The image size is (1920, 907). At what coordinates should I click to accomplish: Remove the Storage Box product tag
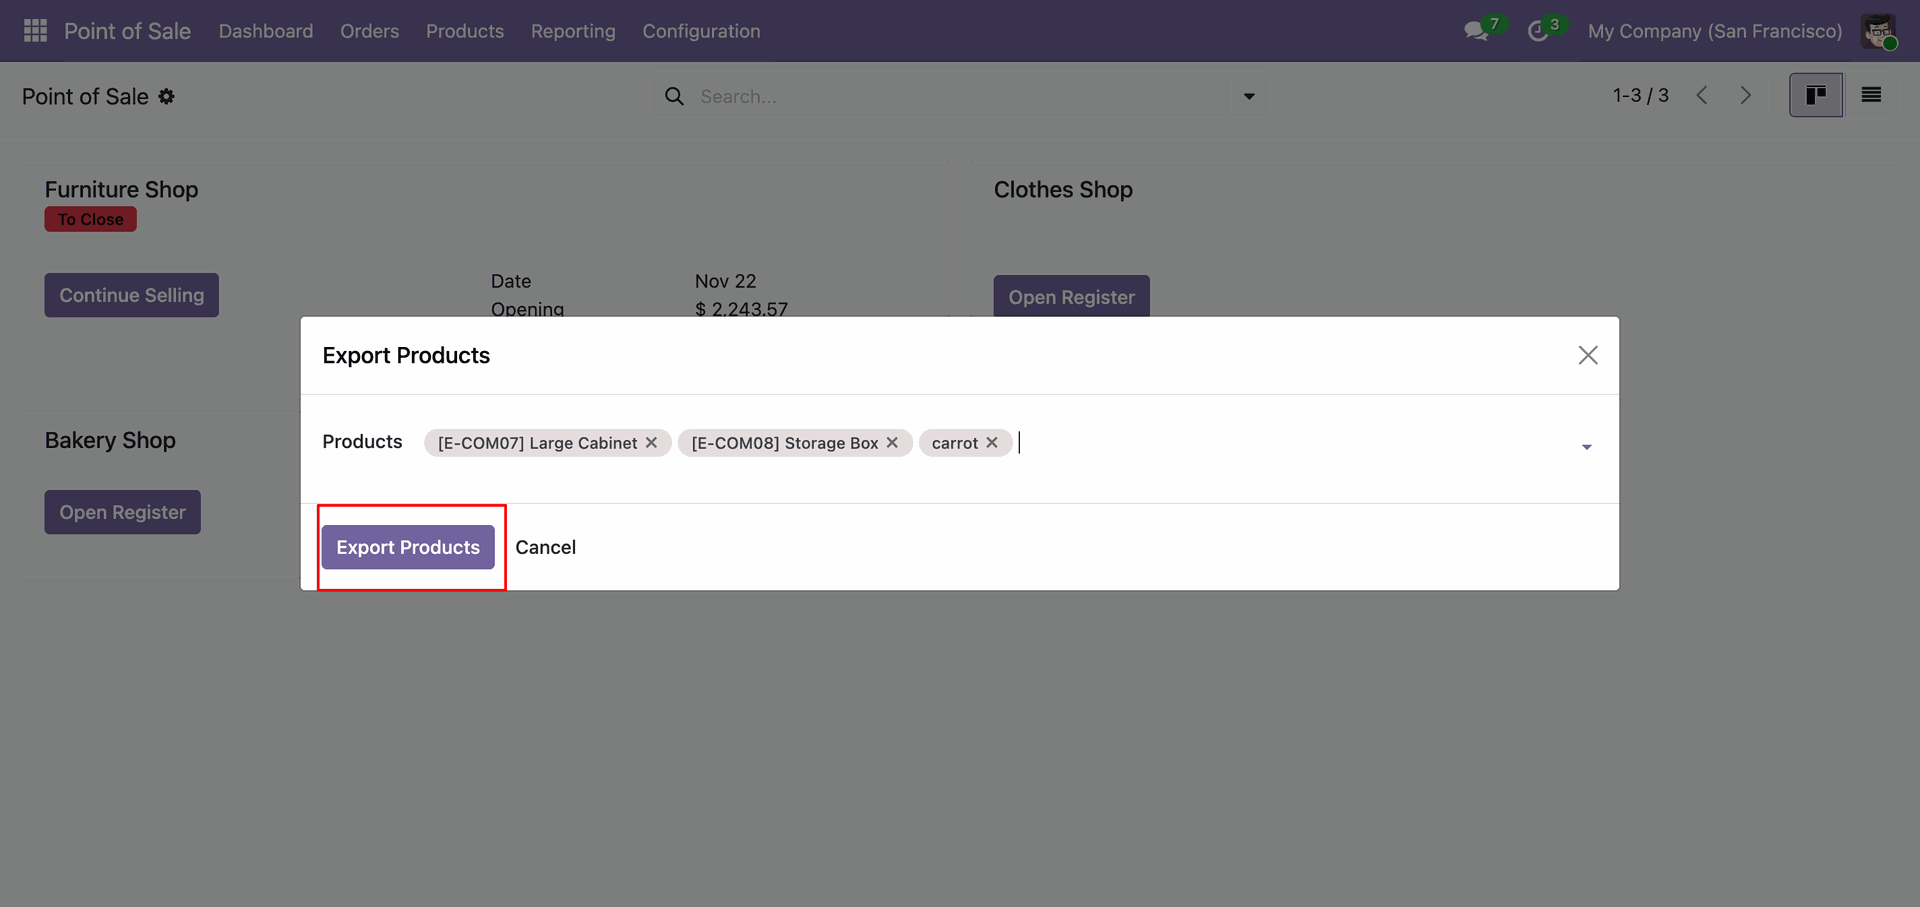(893, 442)
